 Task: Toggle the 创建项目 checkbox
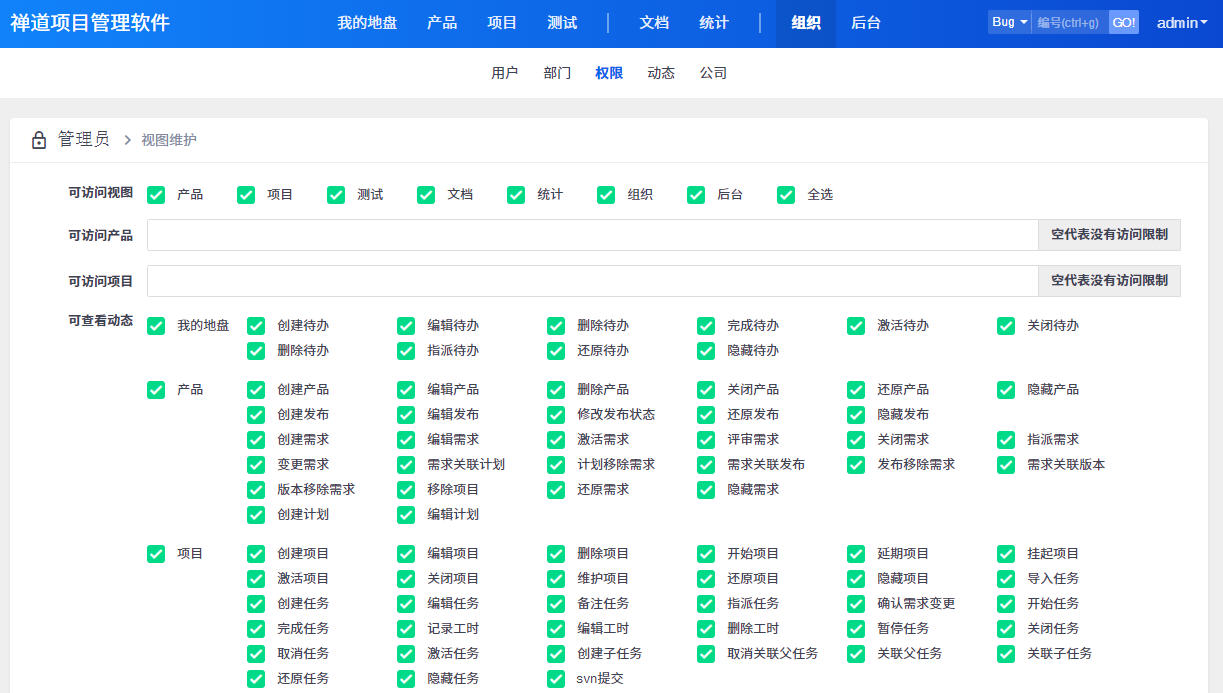pyautogui.click(x=256, y=554)
